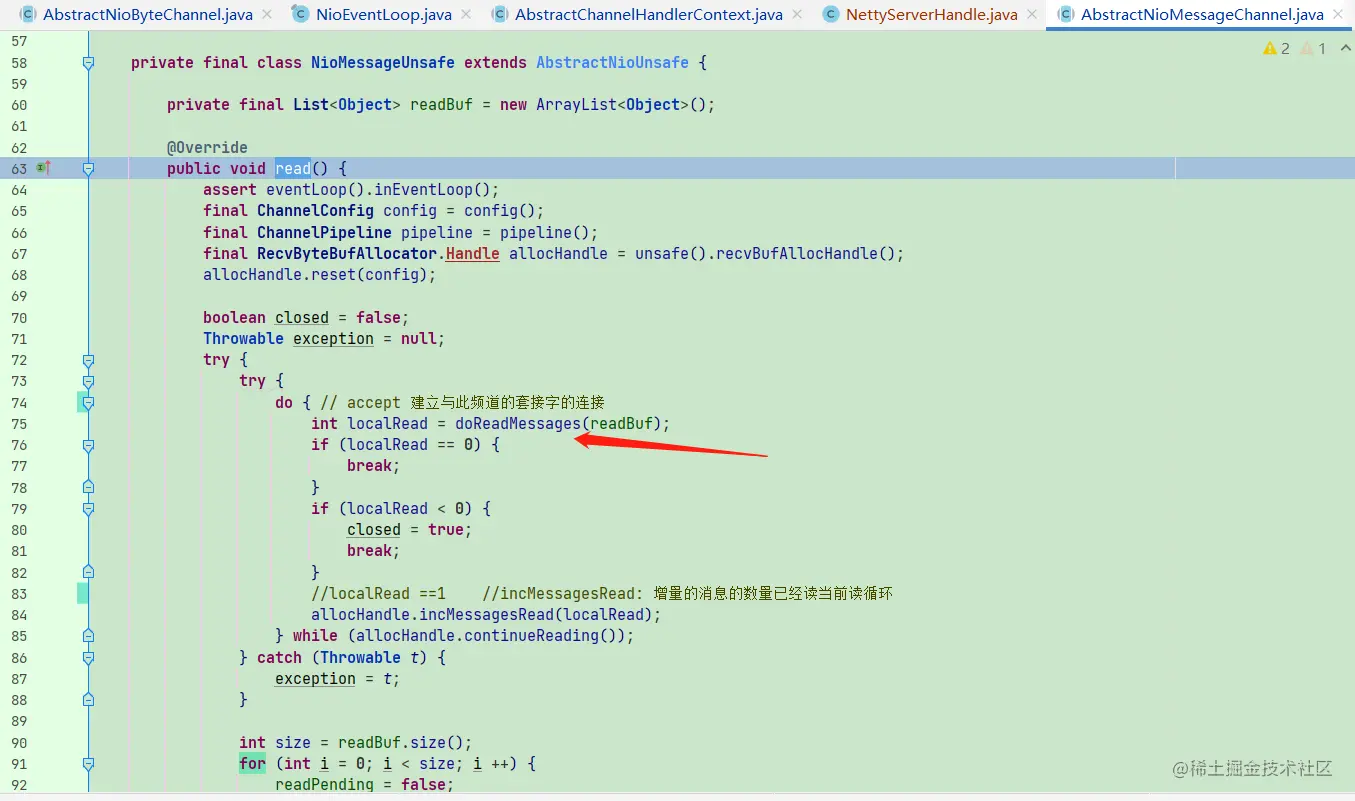1355x801 pixels.
Task: Collapse the read() method at line 63
Action: (88, 169)
